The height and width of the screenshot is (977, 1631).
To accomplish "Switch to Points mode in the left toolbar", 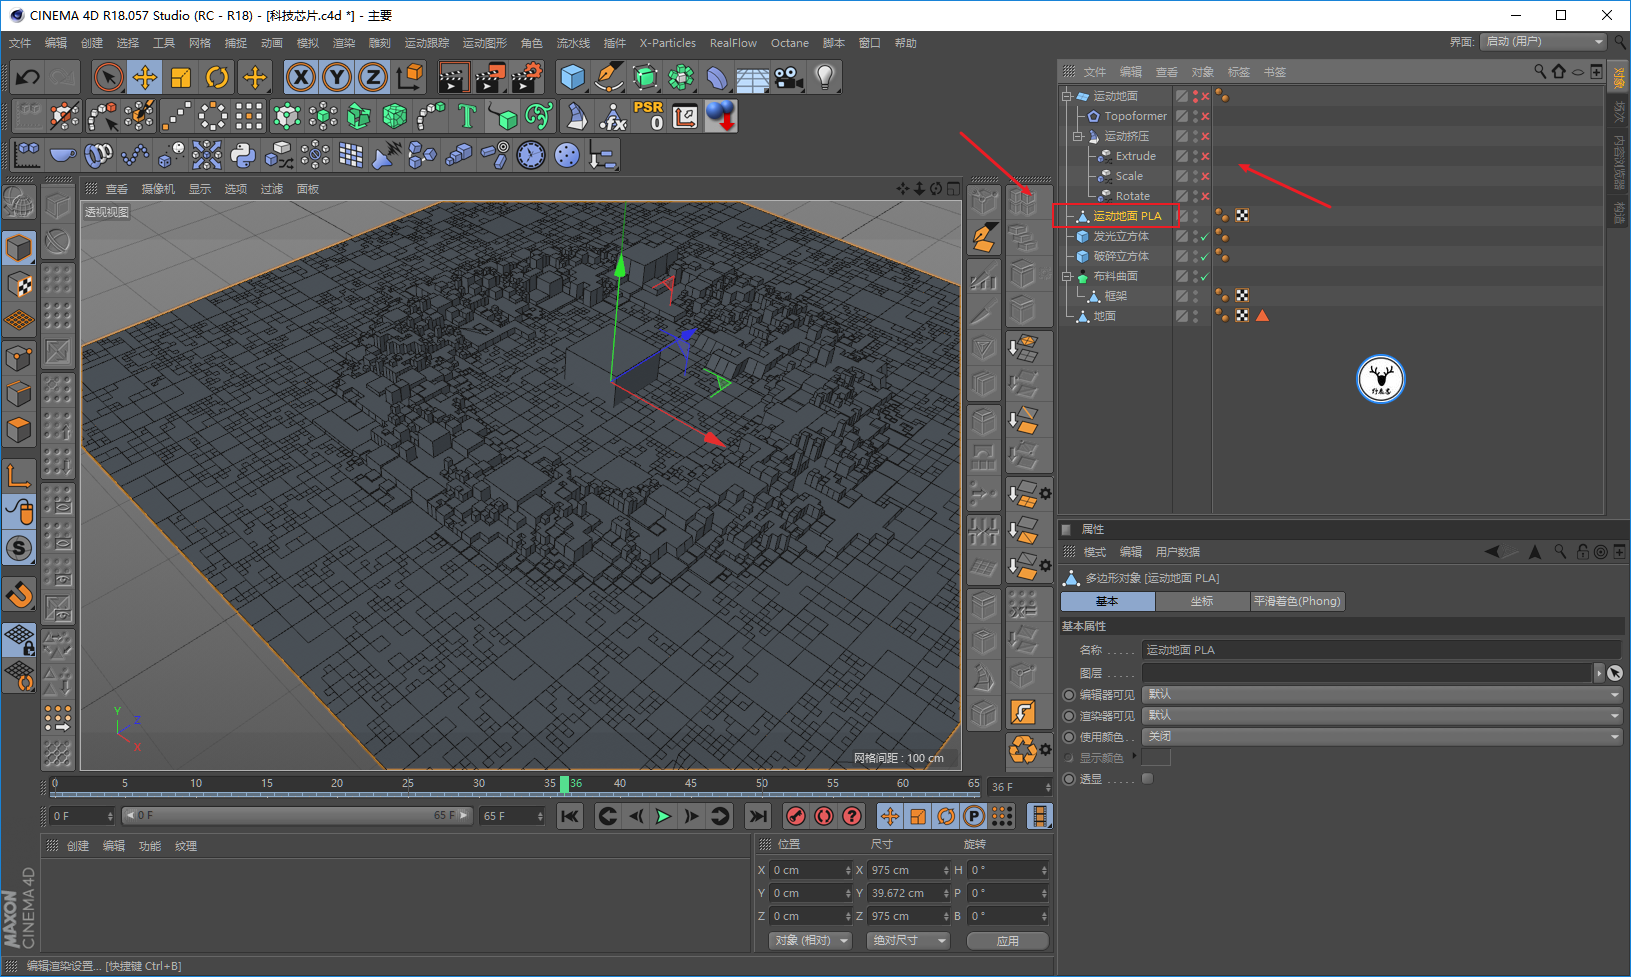I will click(x=19, y=357).
